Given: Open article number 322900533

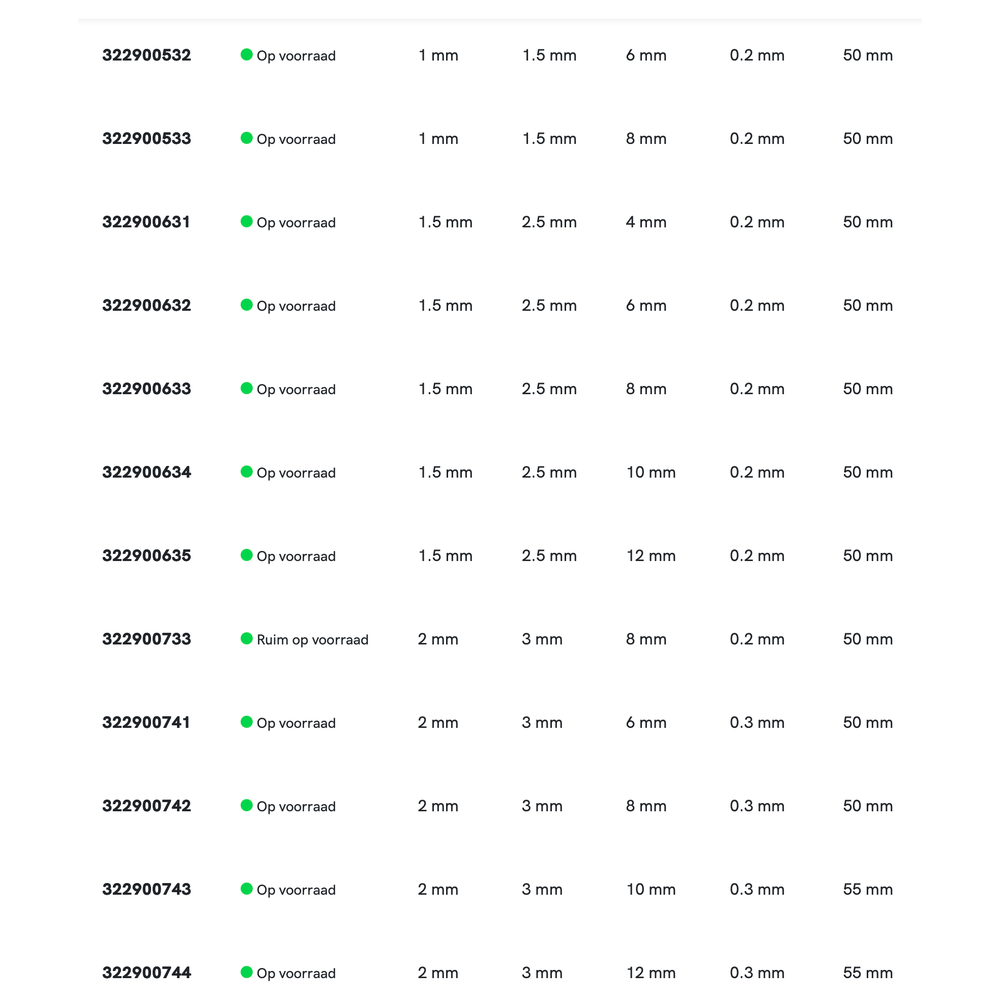Looking at the screenshot, I should coord(146,139).
